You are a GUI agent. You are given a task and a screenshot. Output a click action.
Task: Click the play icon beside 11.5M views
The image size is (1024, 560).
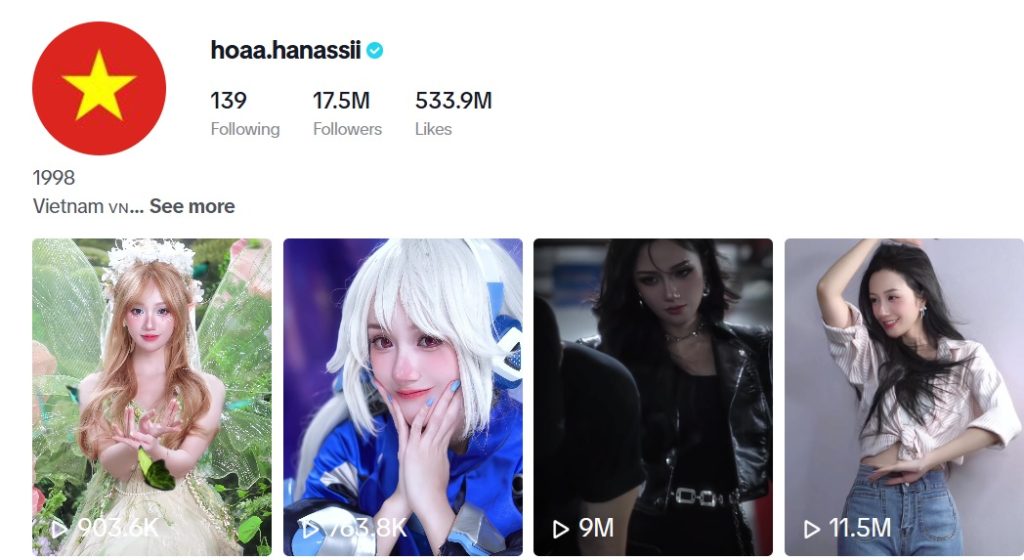coord(811,529)
